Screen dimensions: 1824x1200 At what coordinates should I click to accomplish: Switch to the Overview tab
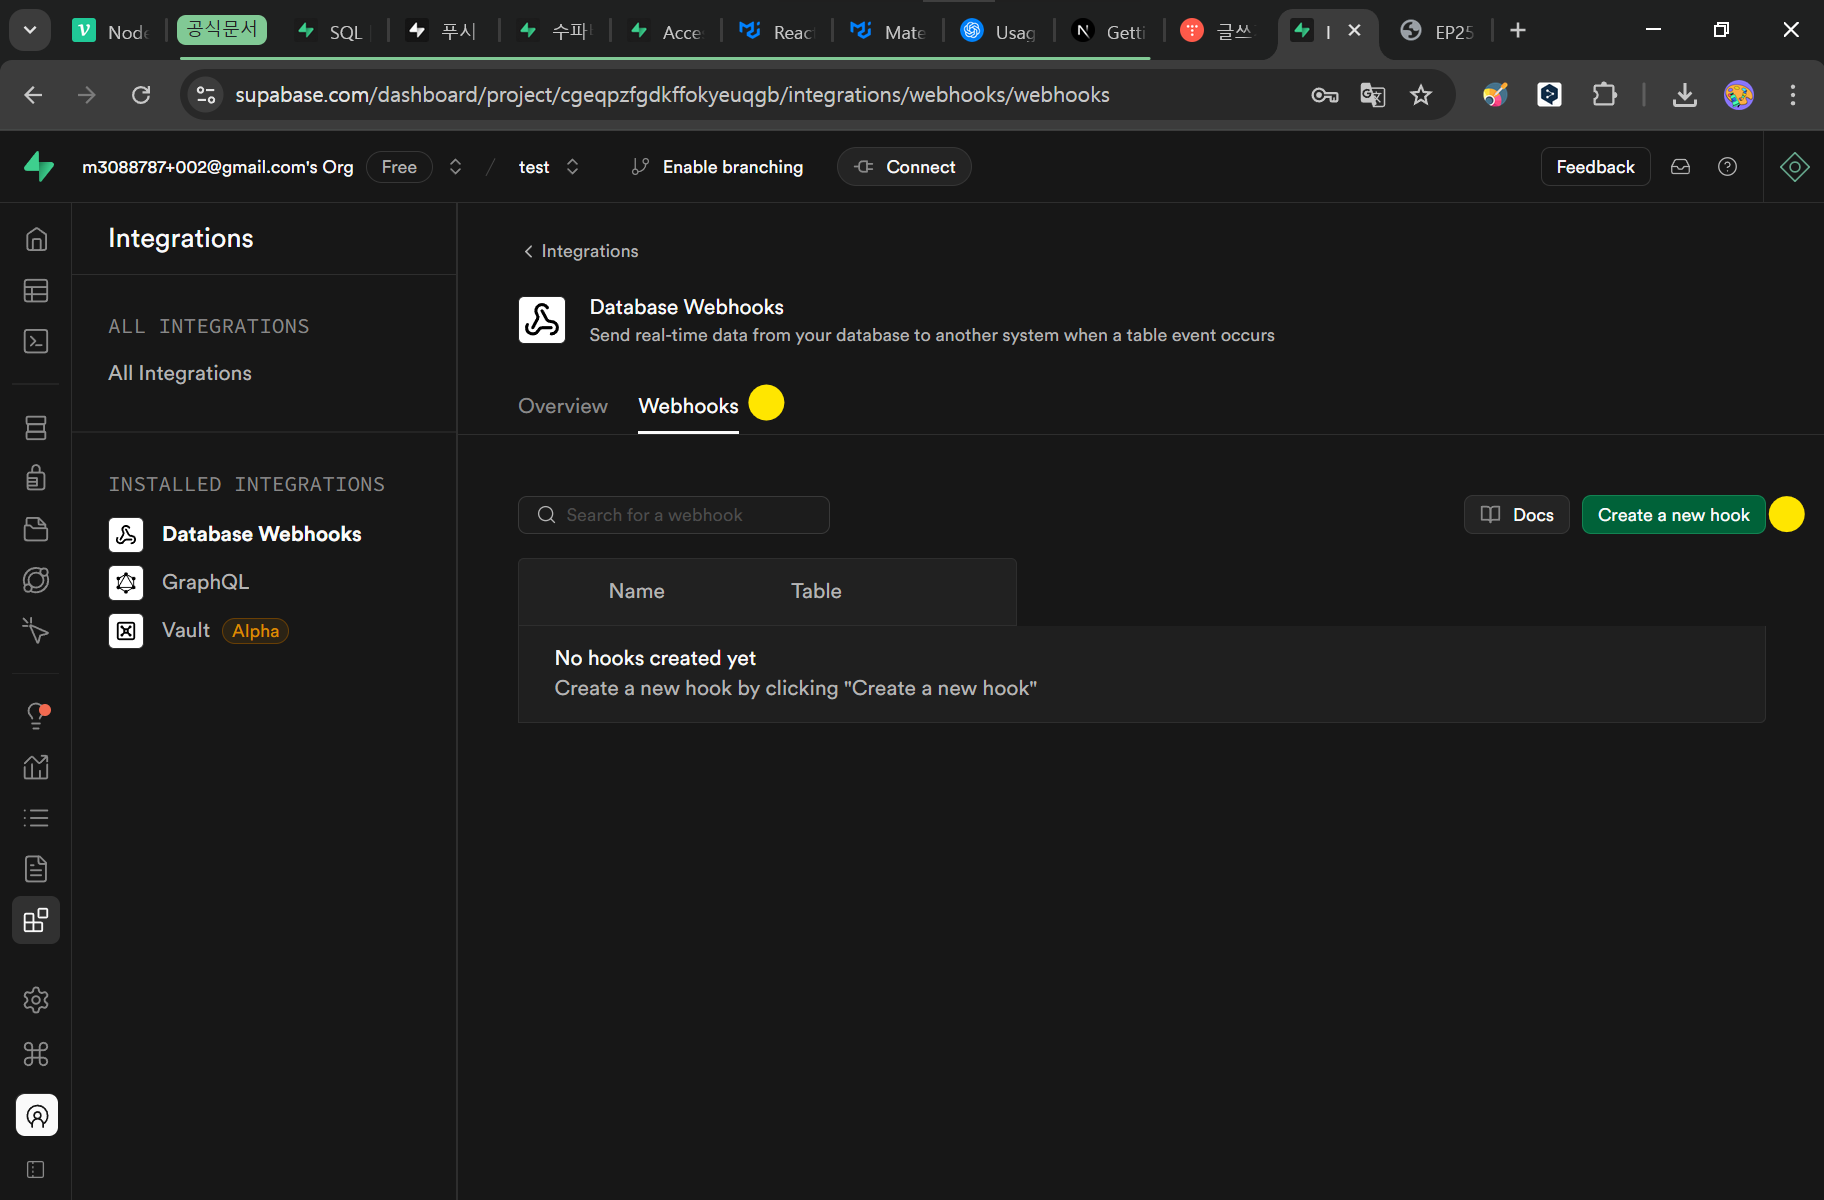pos(563,406)
